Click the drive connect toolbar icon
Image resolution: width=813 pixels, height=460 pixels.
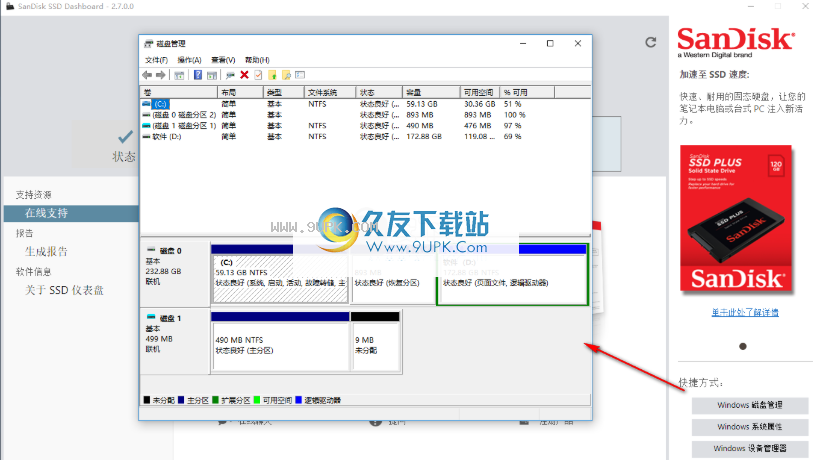[x=230, y=75]
